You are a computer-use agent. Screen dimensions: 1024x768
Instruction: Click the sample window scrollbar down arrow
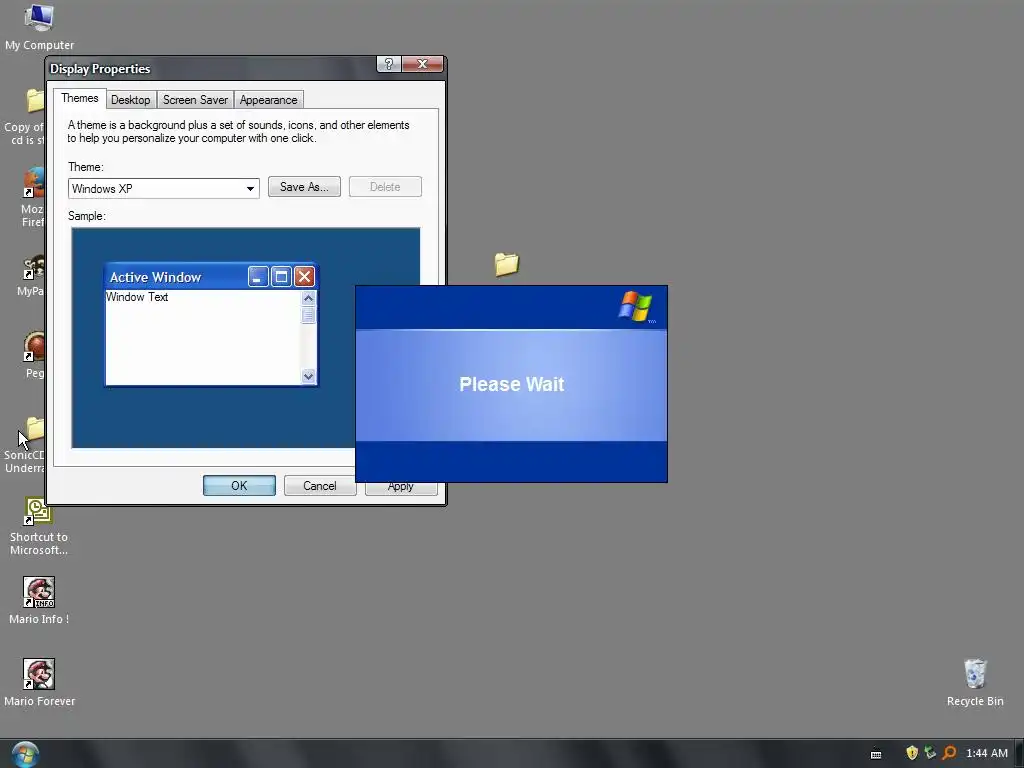[x=308, y=376]
